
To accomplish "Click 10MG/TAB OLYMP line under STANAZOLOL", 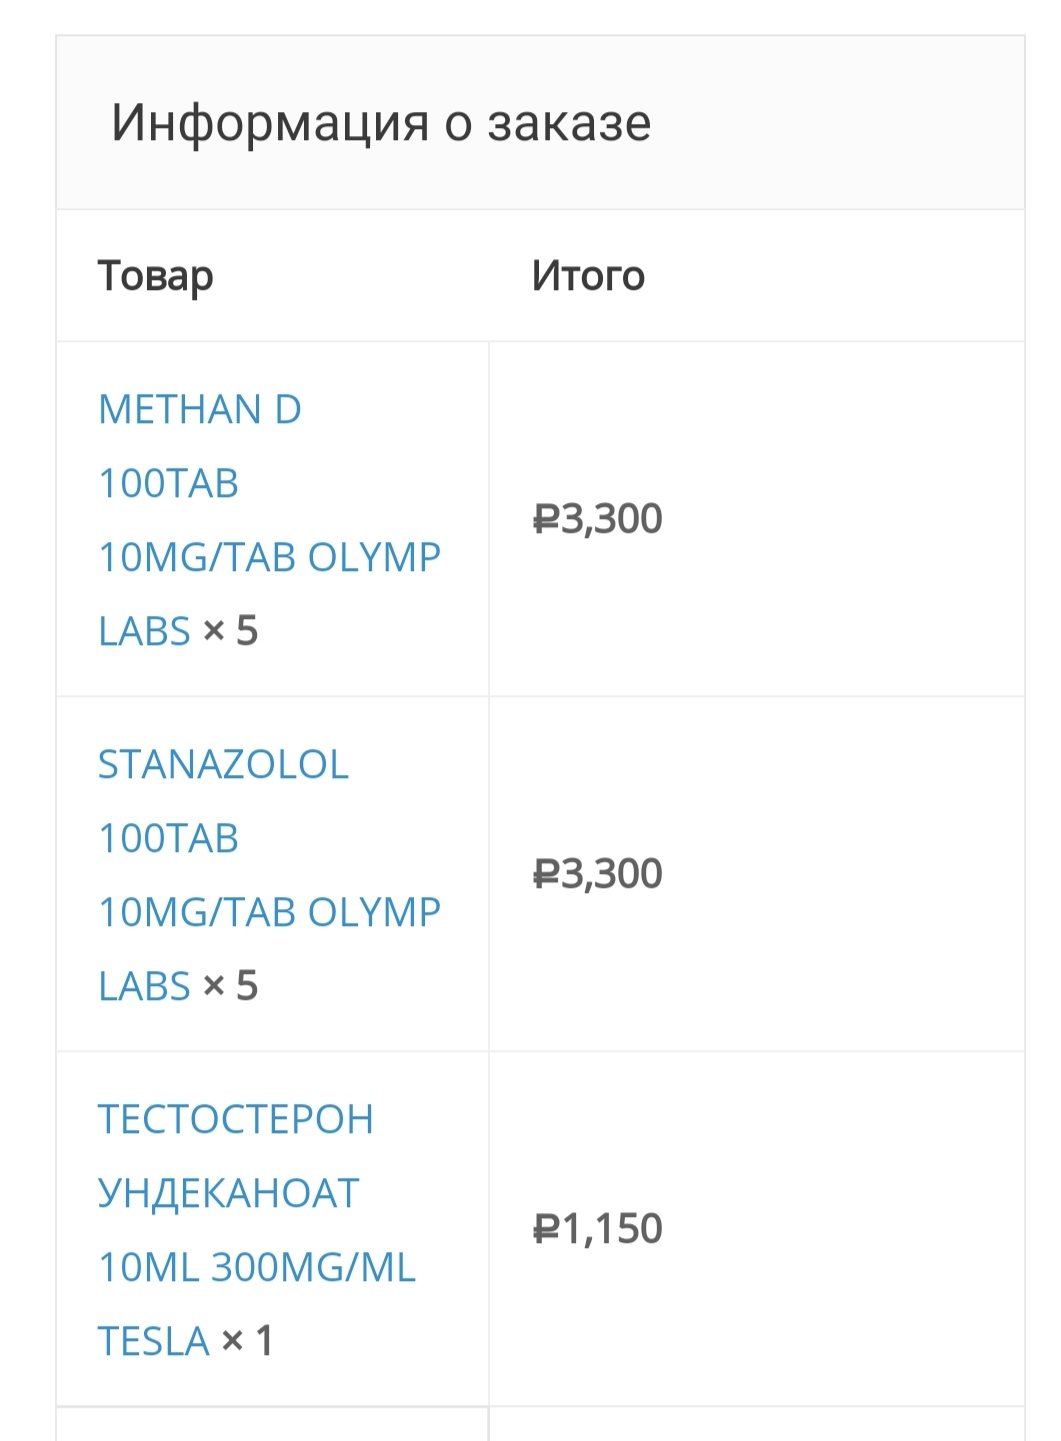I will 269,913.
